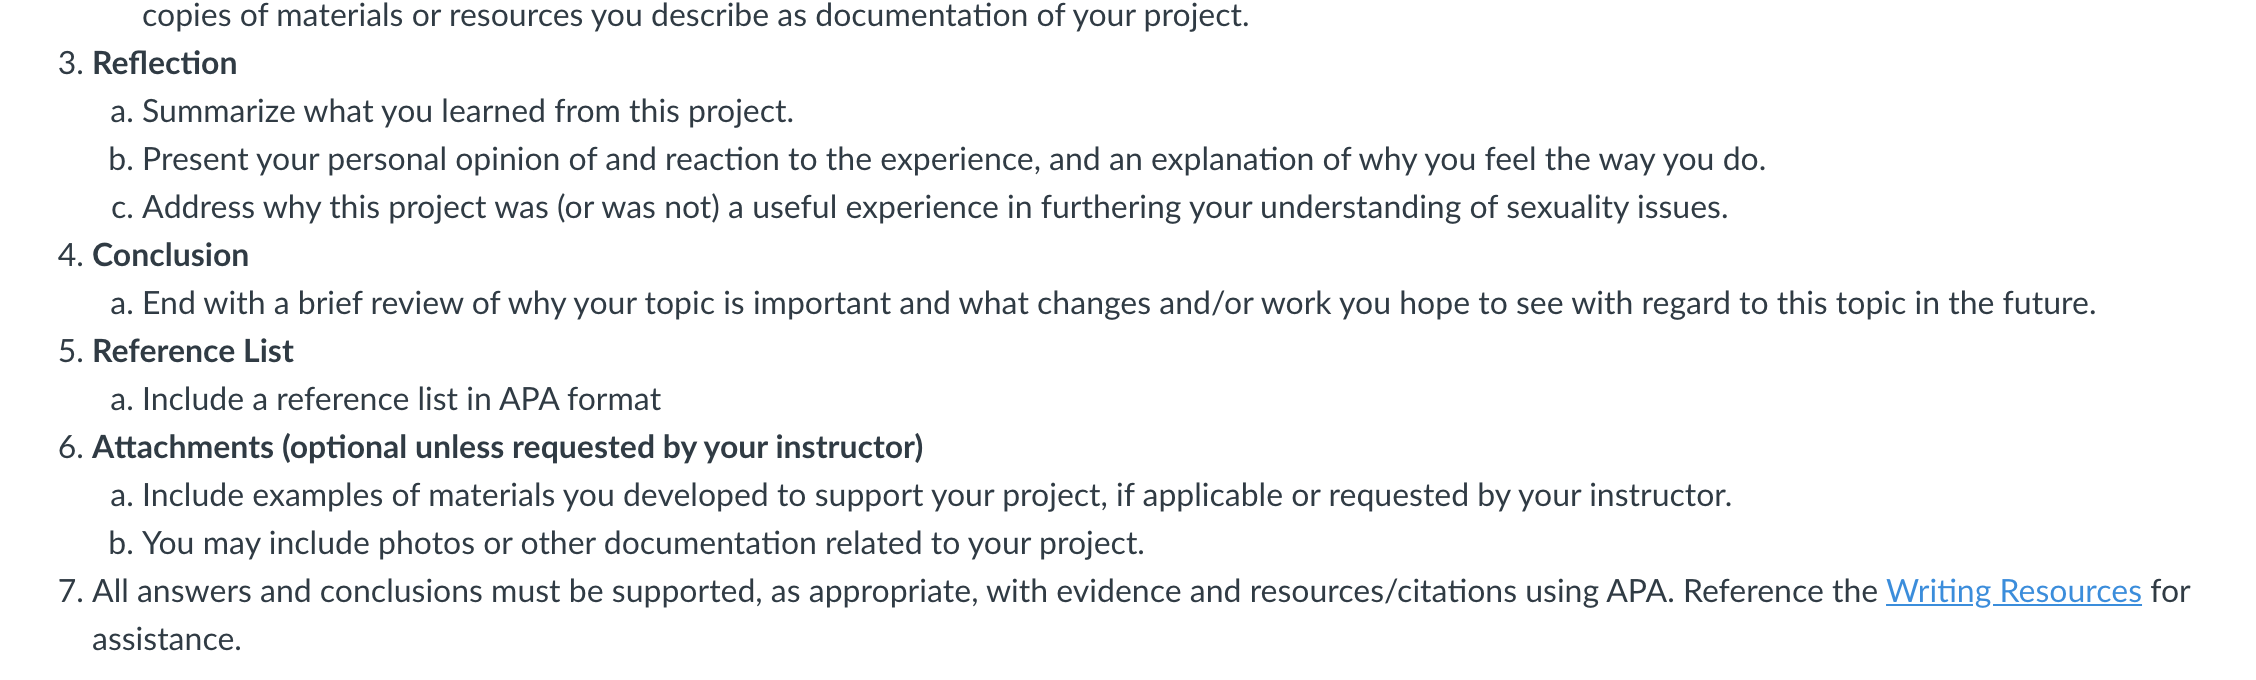Click the Attachments heading text
Image resolution: width=2256 pixels, height=680 pixels.
[x=508, y=447]
